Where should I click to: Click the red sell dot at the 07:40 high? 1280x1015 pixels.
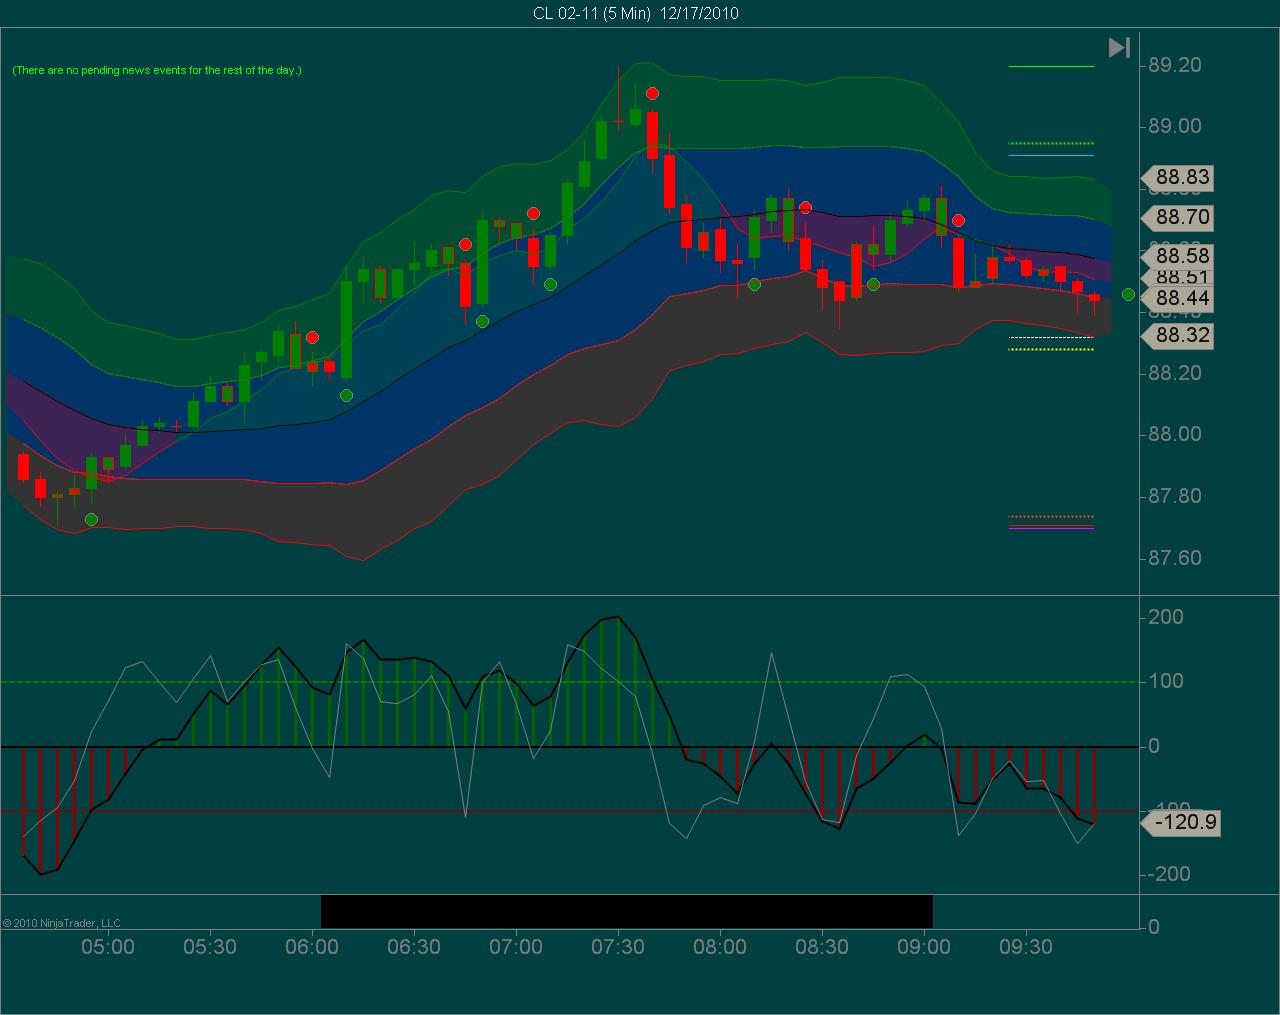[x=652, y=93]
